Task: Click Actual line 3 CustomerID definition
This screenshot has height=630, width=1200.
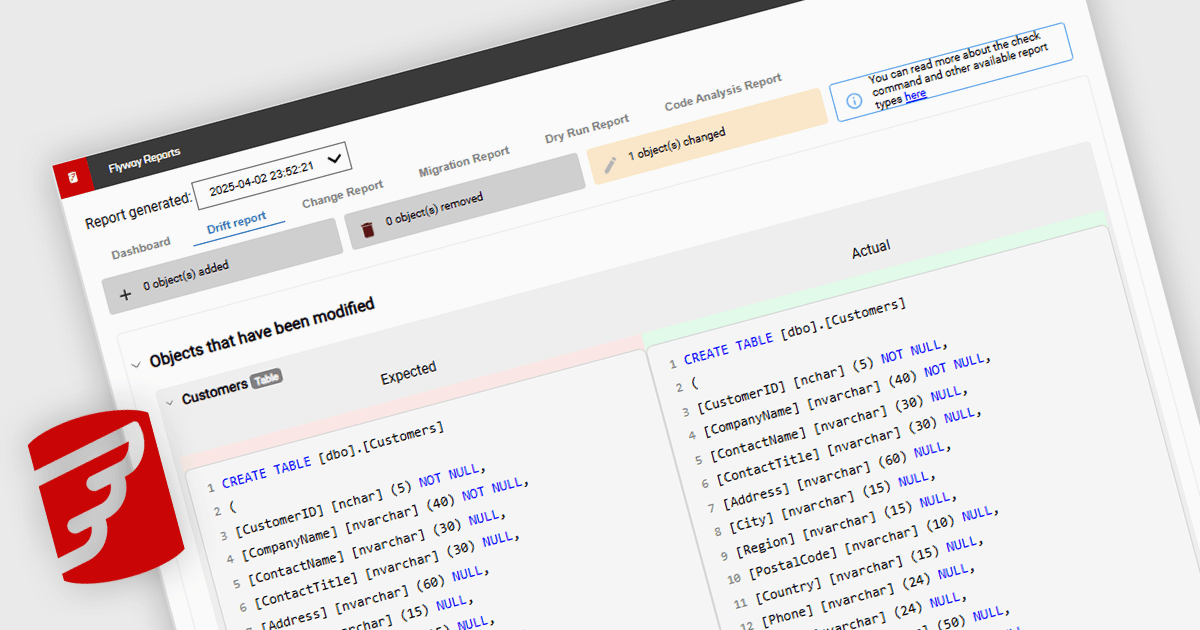Action: pos(820,377)
